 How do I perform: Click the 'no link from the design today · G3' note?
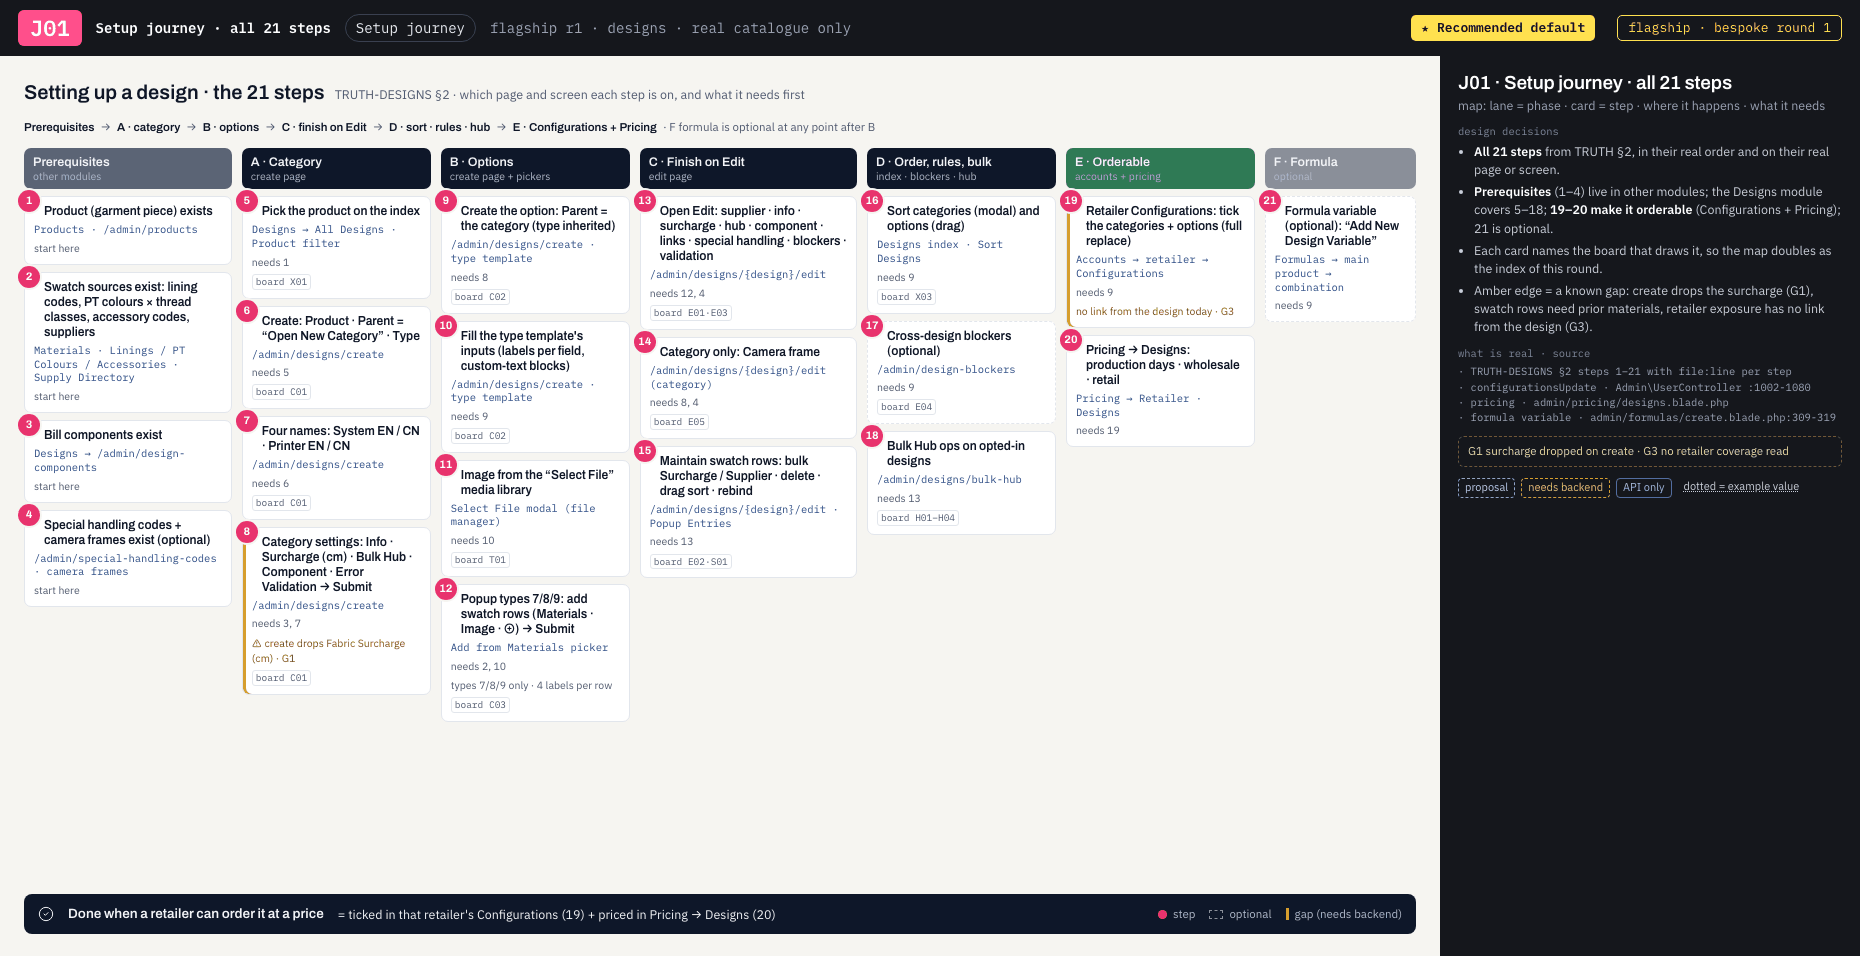pos(1155,312)
